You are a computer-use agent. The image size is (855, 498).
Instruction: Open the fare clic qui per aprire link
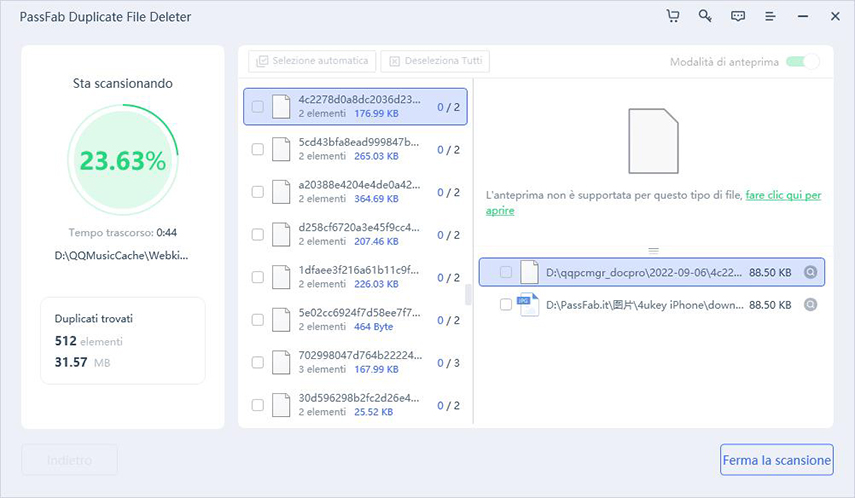(x=783, y=196)
